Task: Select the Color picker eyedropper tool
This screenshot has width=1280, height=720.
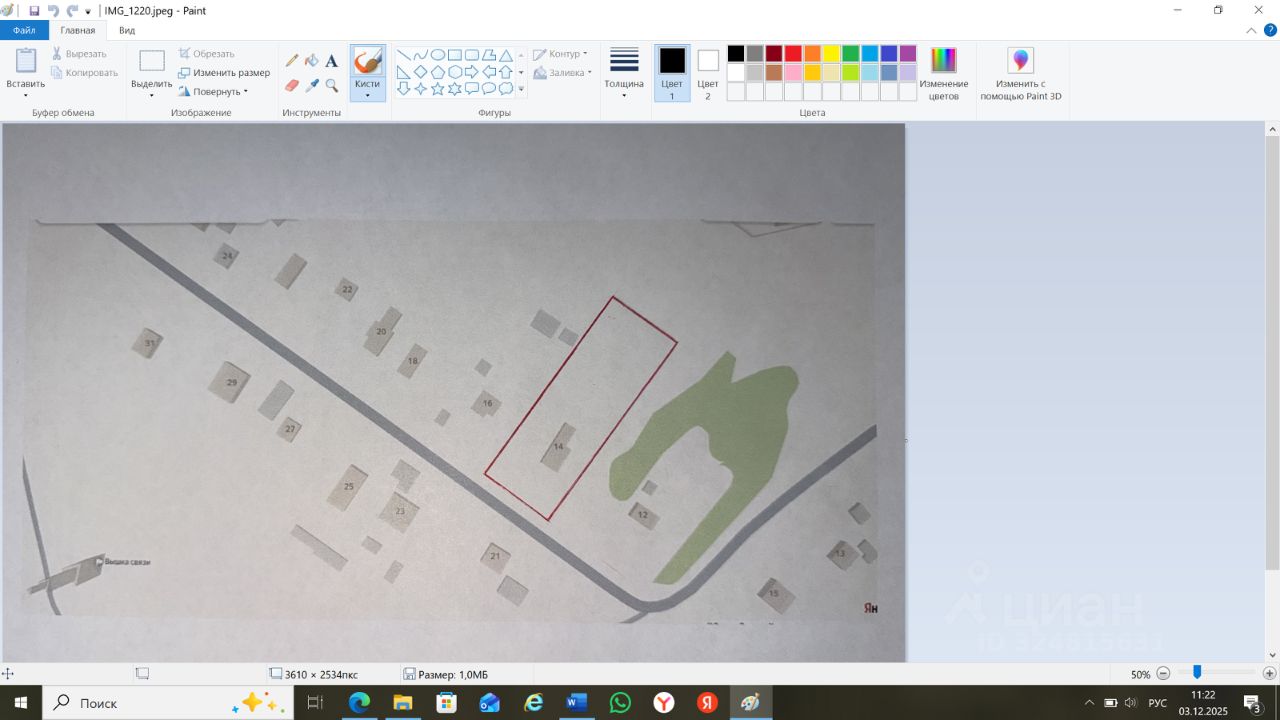Action: pos(312,86)
